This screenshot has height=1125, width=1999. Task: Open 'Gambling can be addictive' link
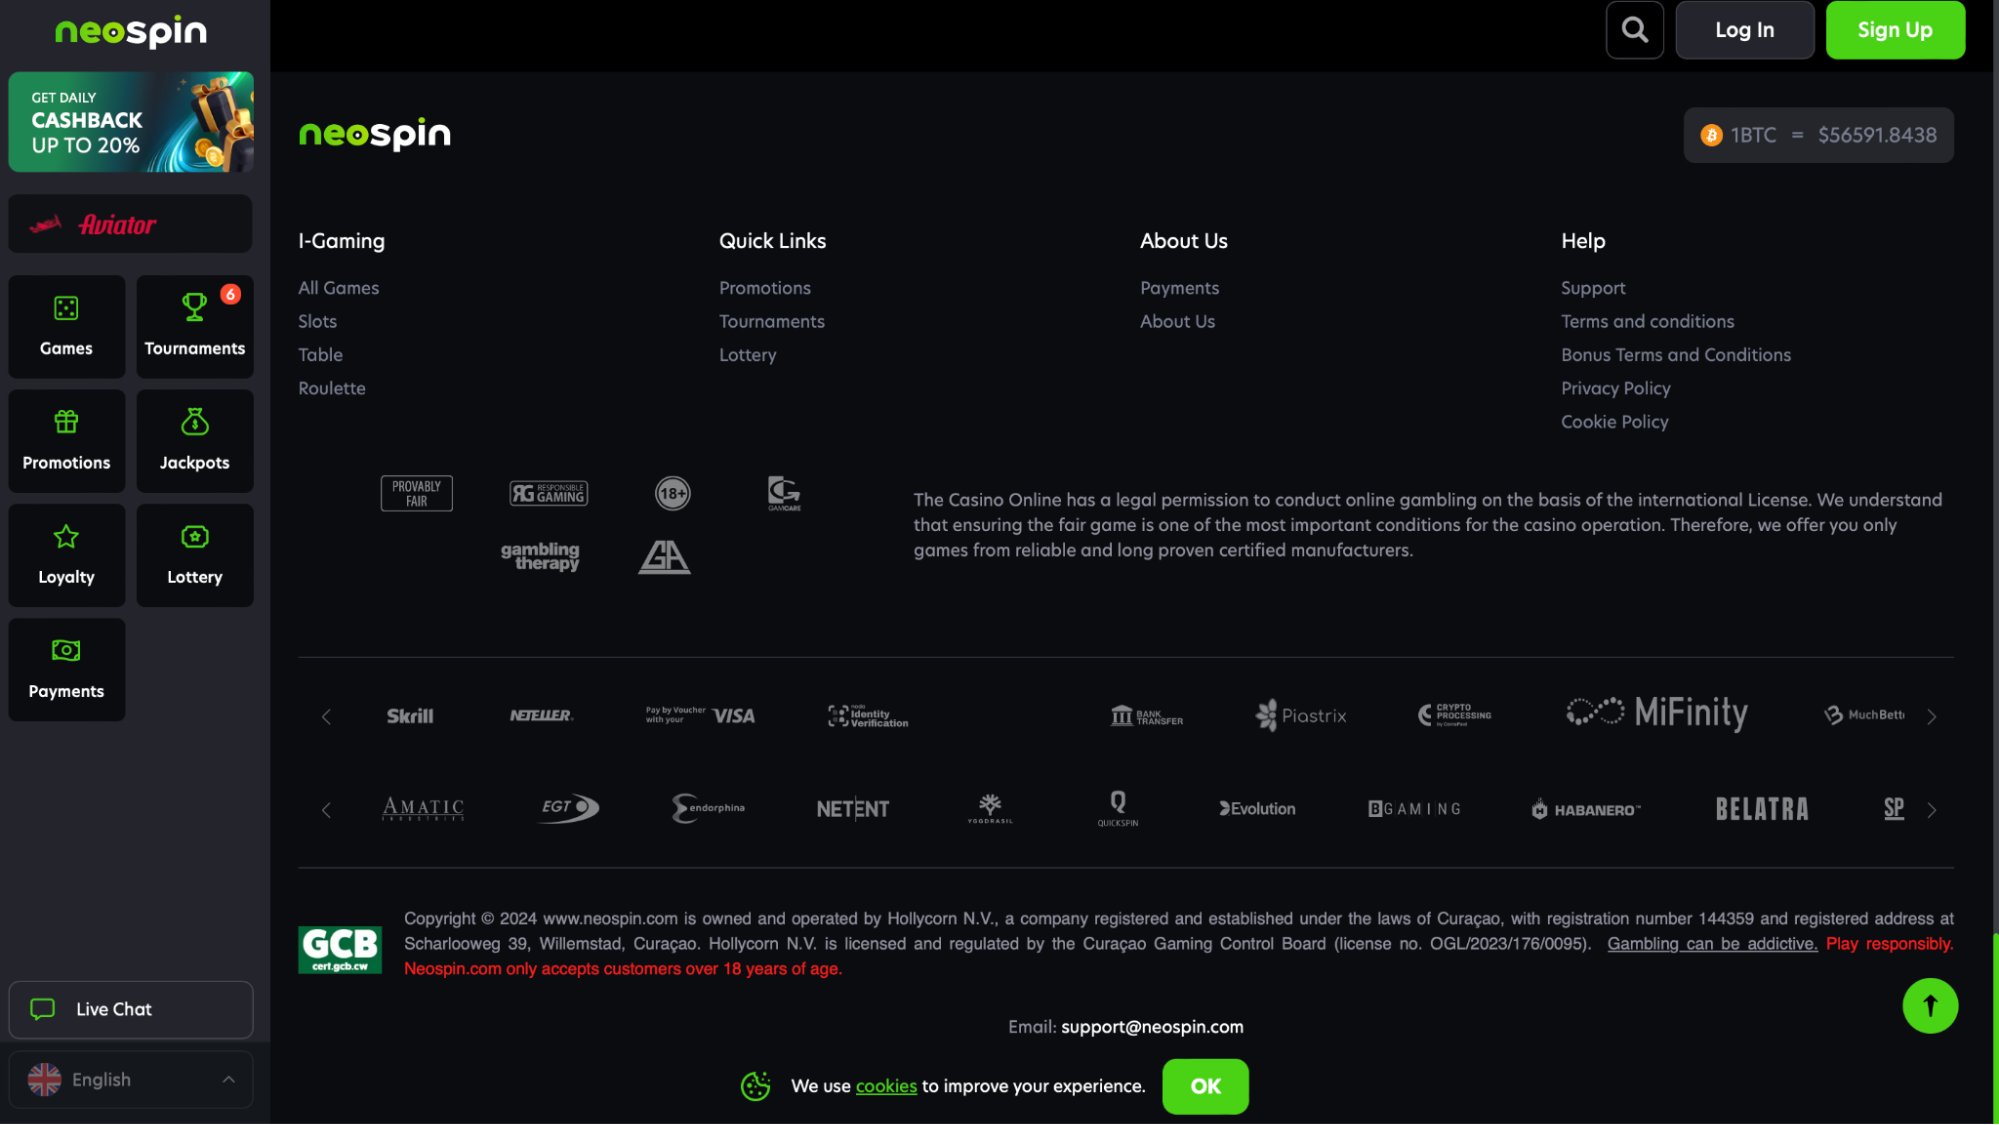(x=1712, y=944)
